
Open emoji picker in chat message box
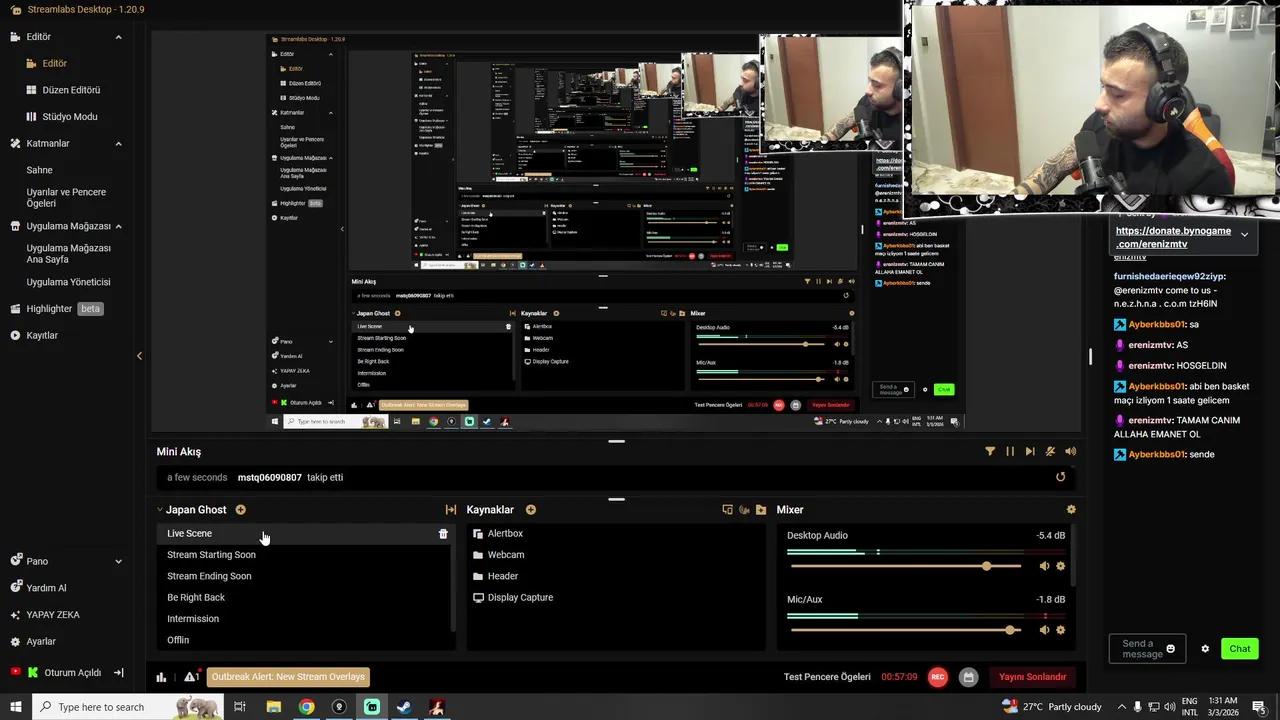tap(1171, 649)
